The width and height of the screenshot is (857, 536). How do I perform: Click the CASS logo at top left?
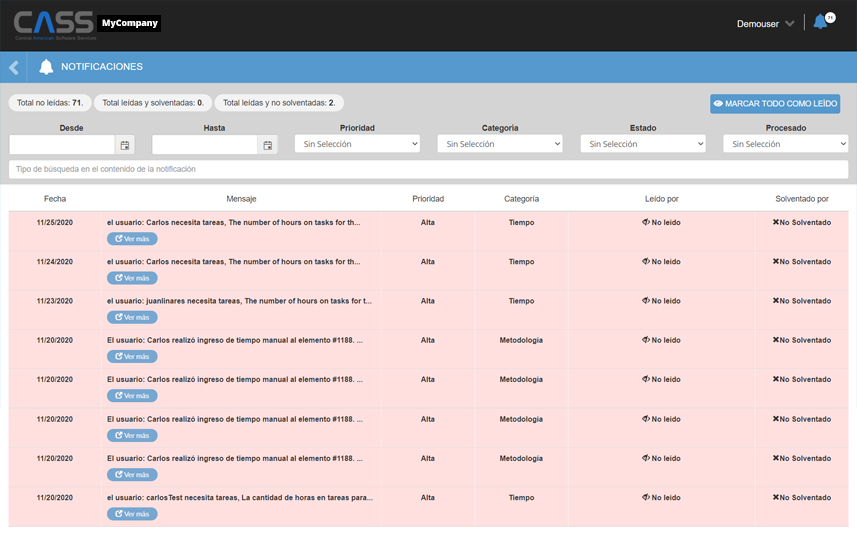tap(54, 24)
